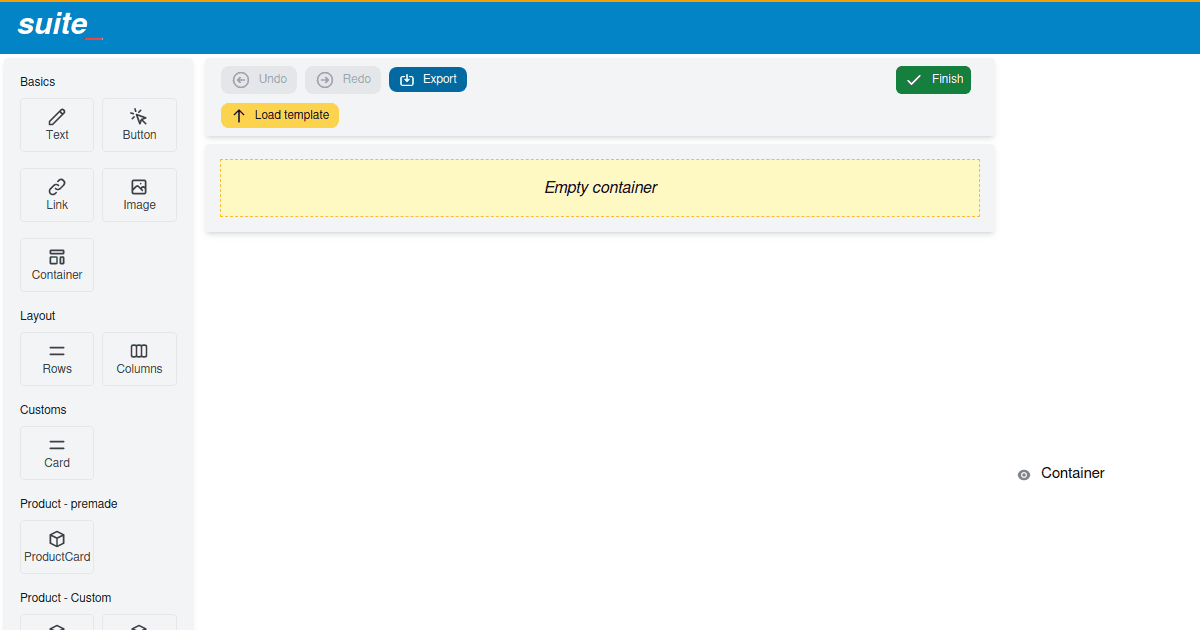Toggle visibility of the Container layer
This screenshot has width=1200, height=630.
[x=1023, y=474]
